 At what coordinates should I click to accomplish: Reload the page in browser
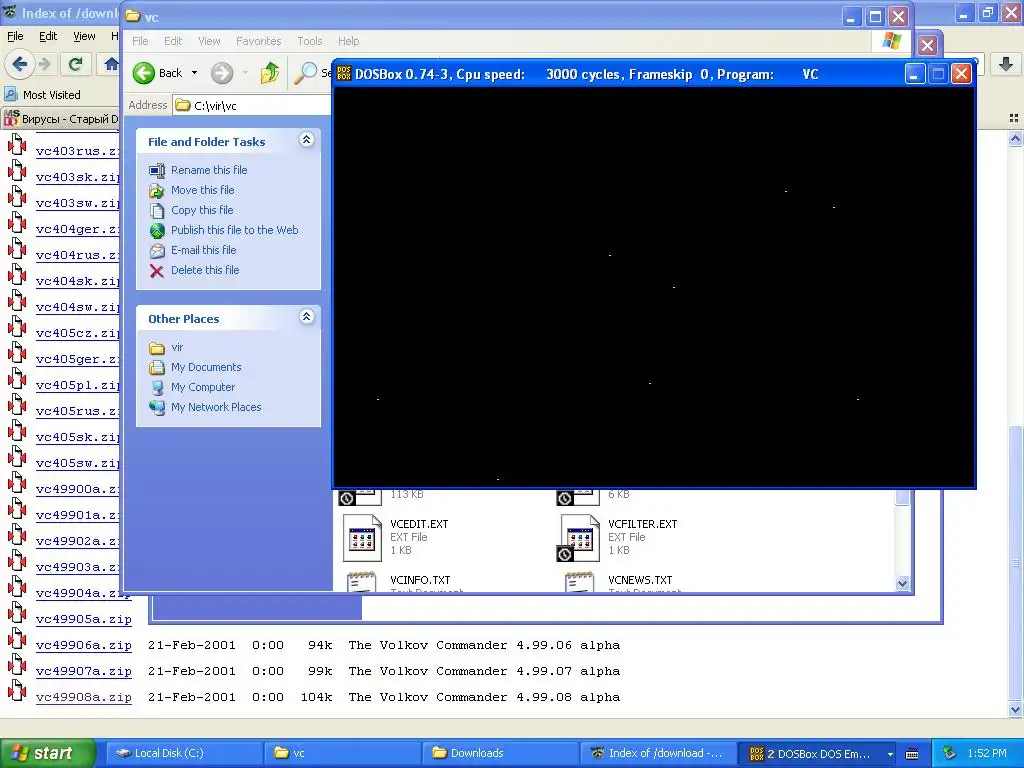[x=76, y=64]
